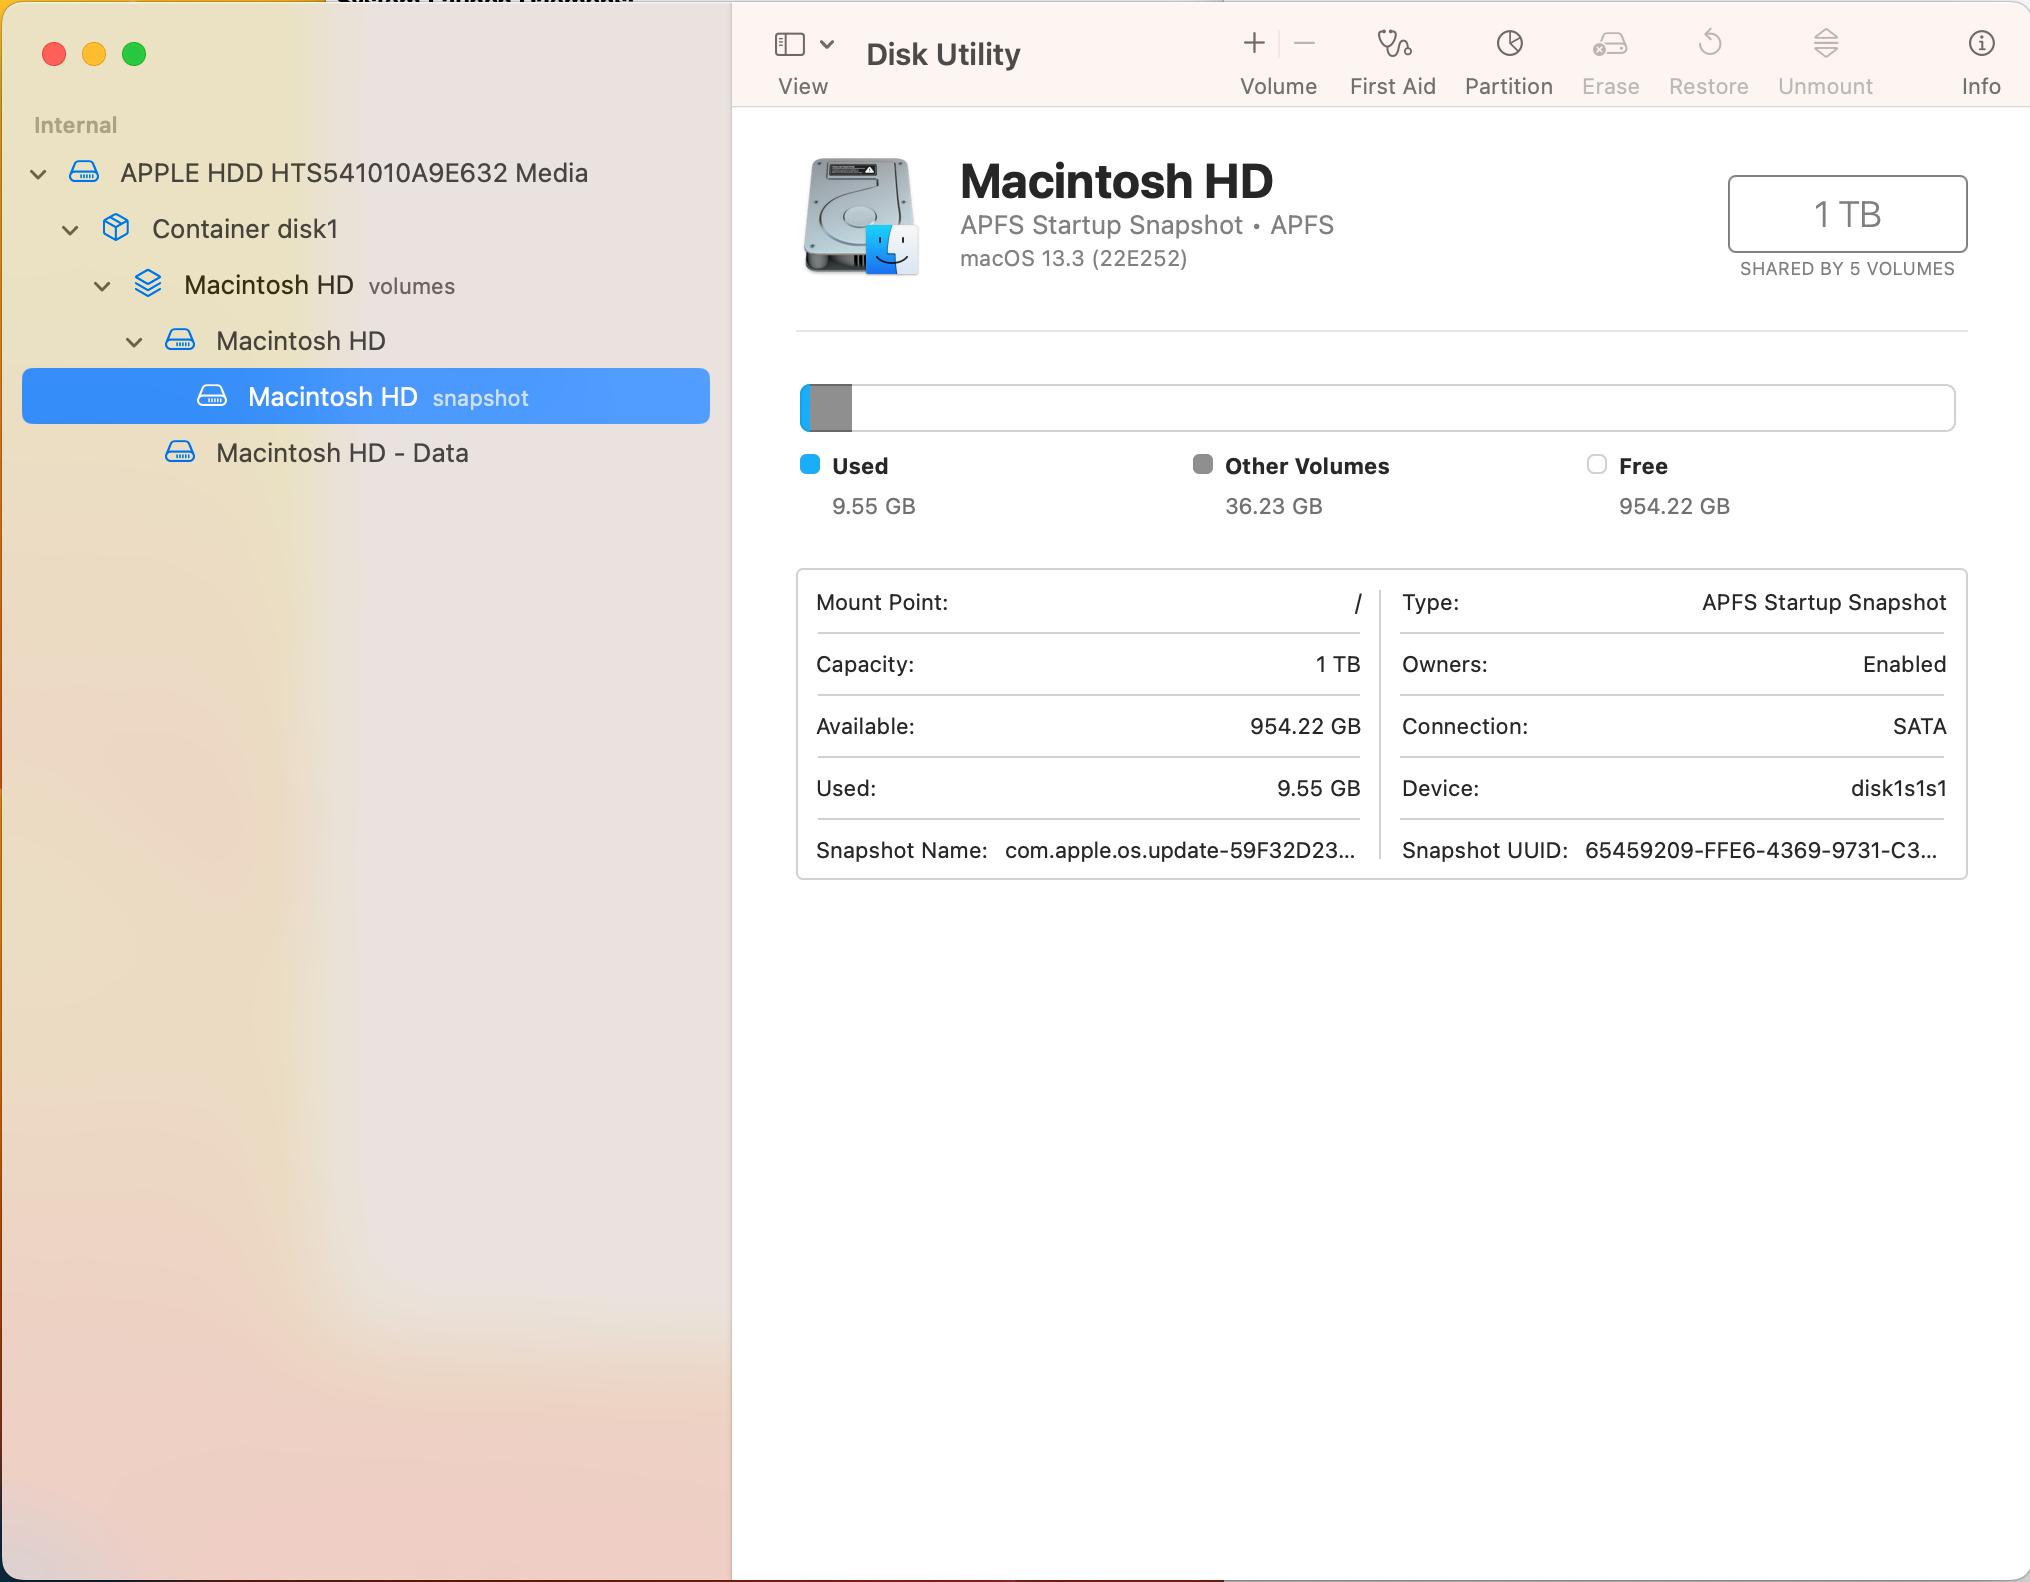Delete the volume with the minus button

coord(1304,43)
